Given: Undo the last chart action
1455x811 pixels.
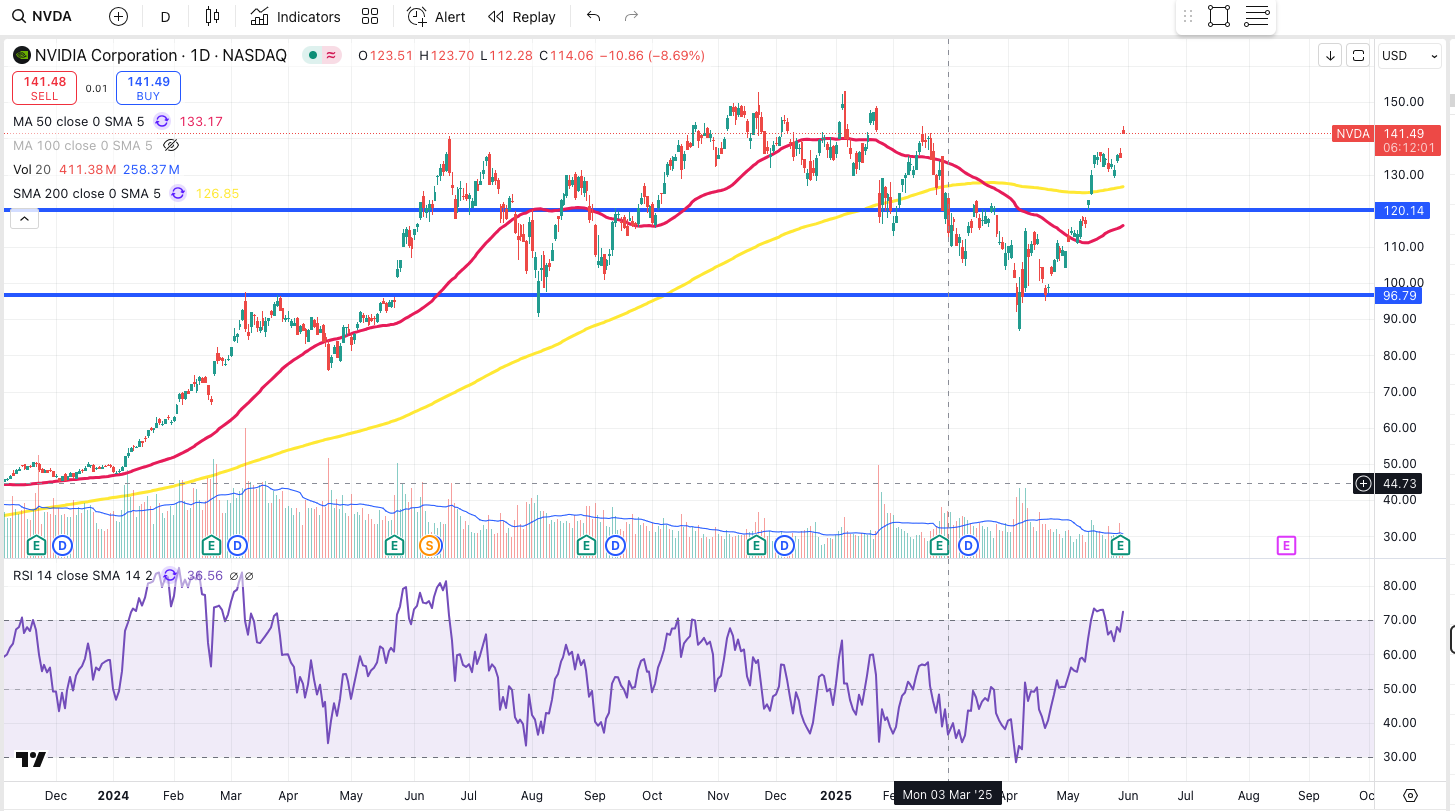Looking at the screenshot, I should click(594, 16).
